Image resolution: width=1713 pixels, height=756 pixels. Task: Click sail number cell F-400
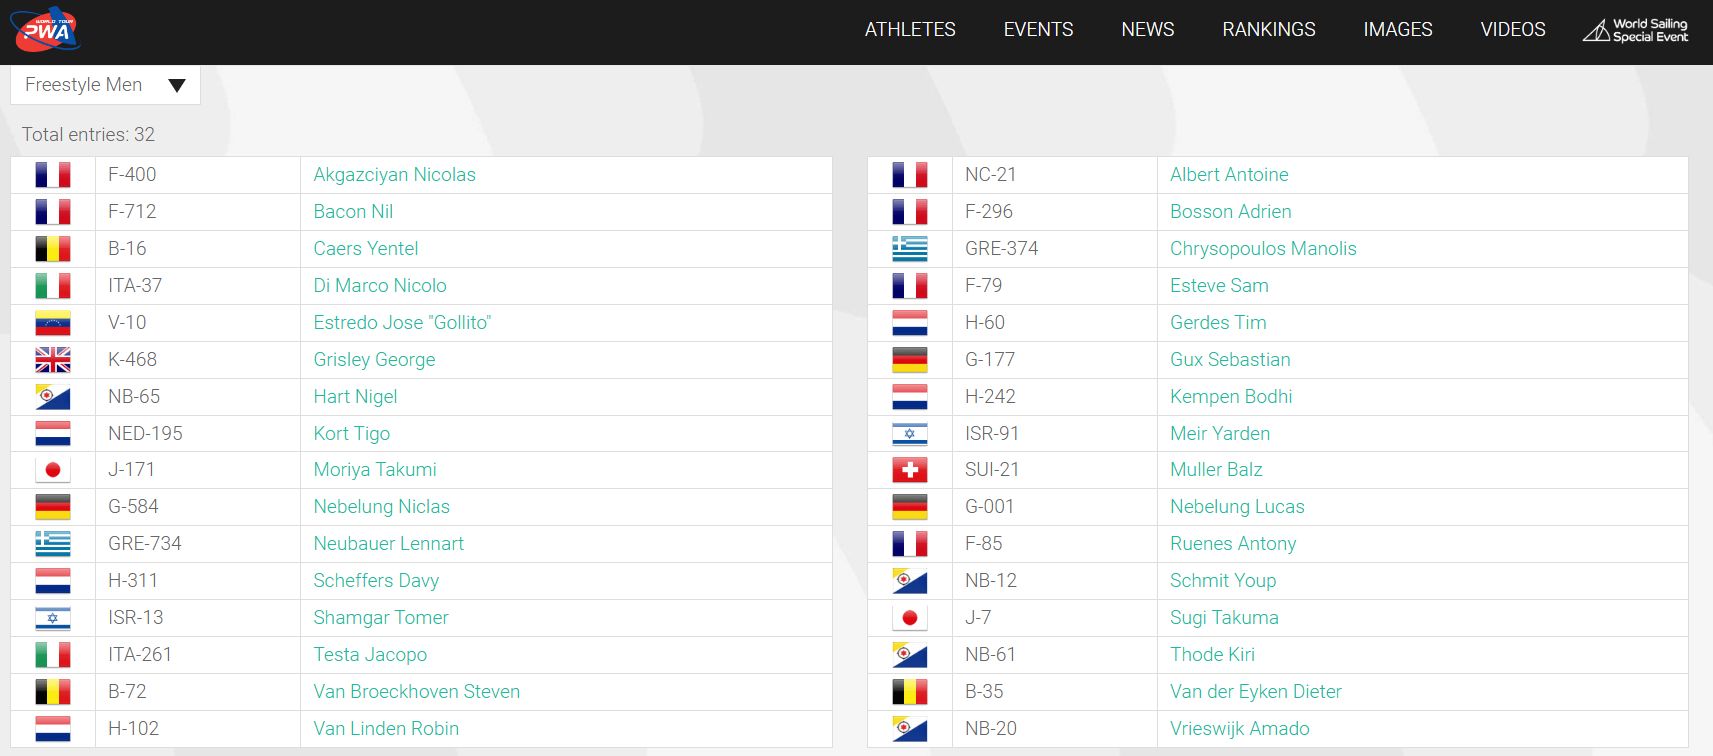tap(198, 175)
